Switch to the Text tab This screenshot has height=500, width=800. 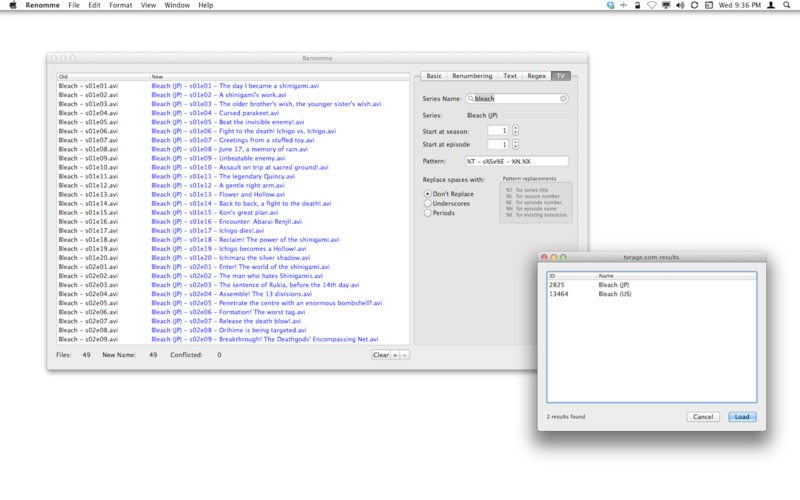point(510,76)
